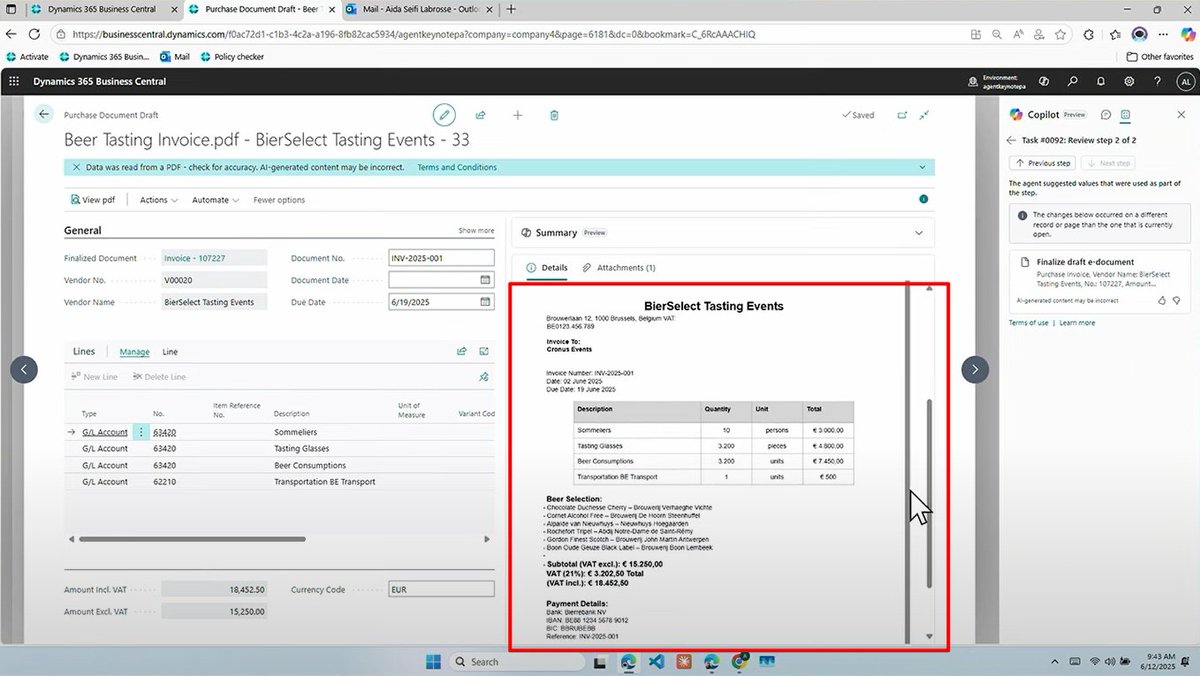Click the pin icon in Lines toolbar

coord(484,377)
